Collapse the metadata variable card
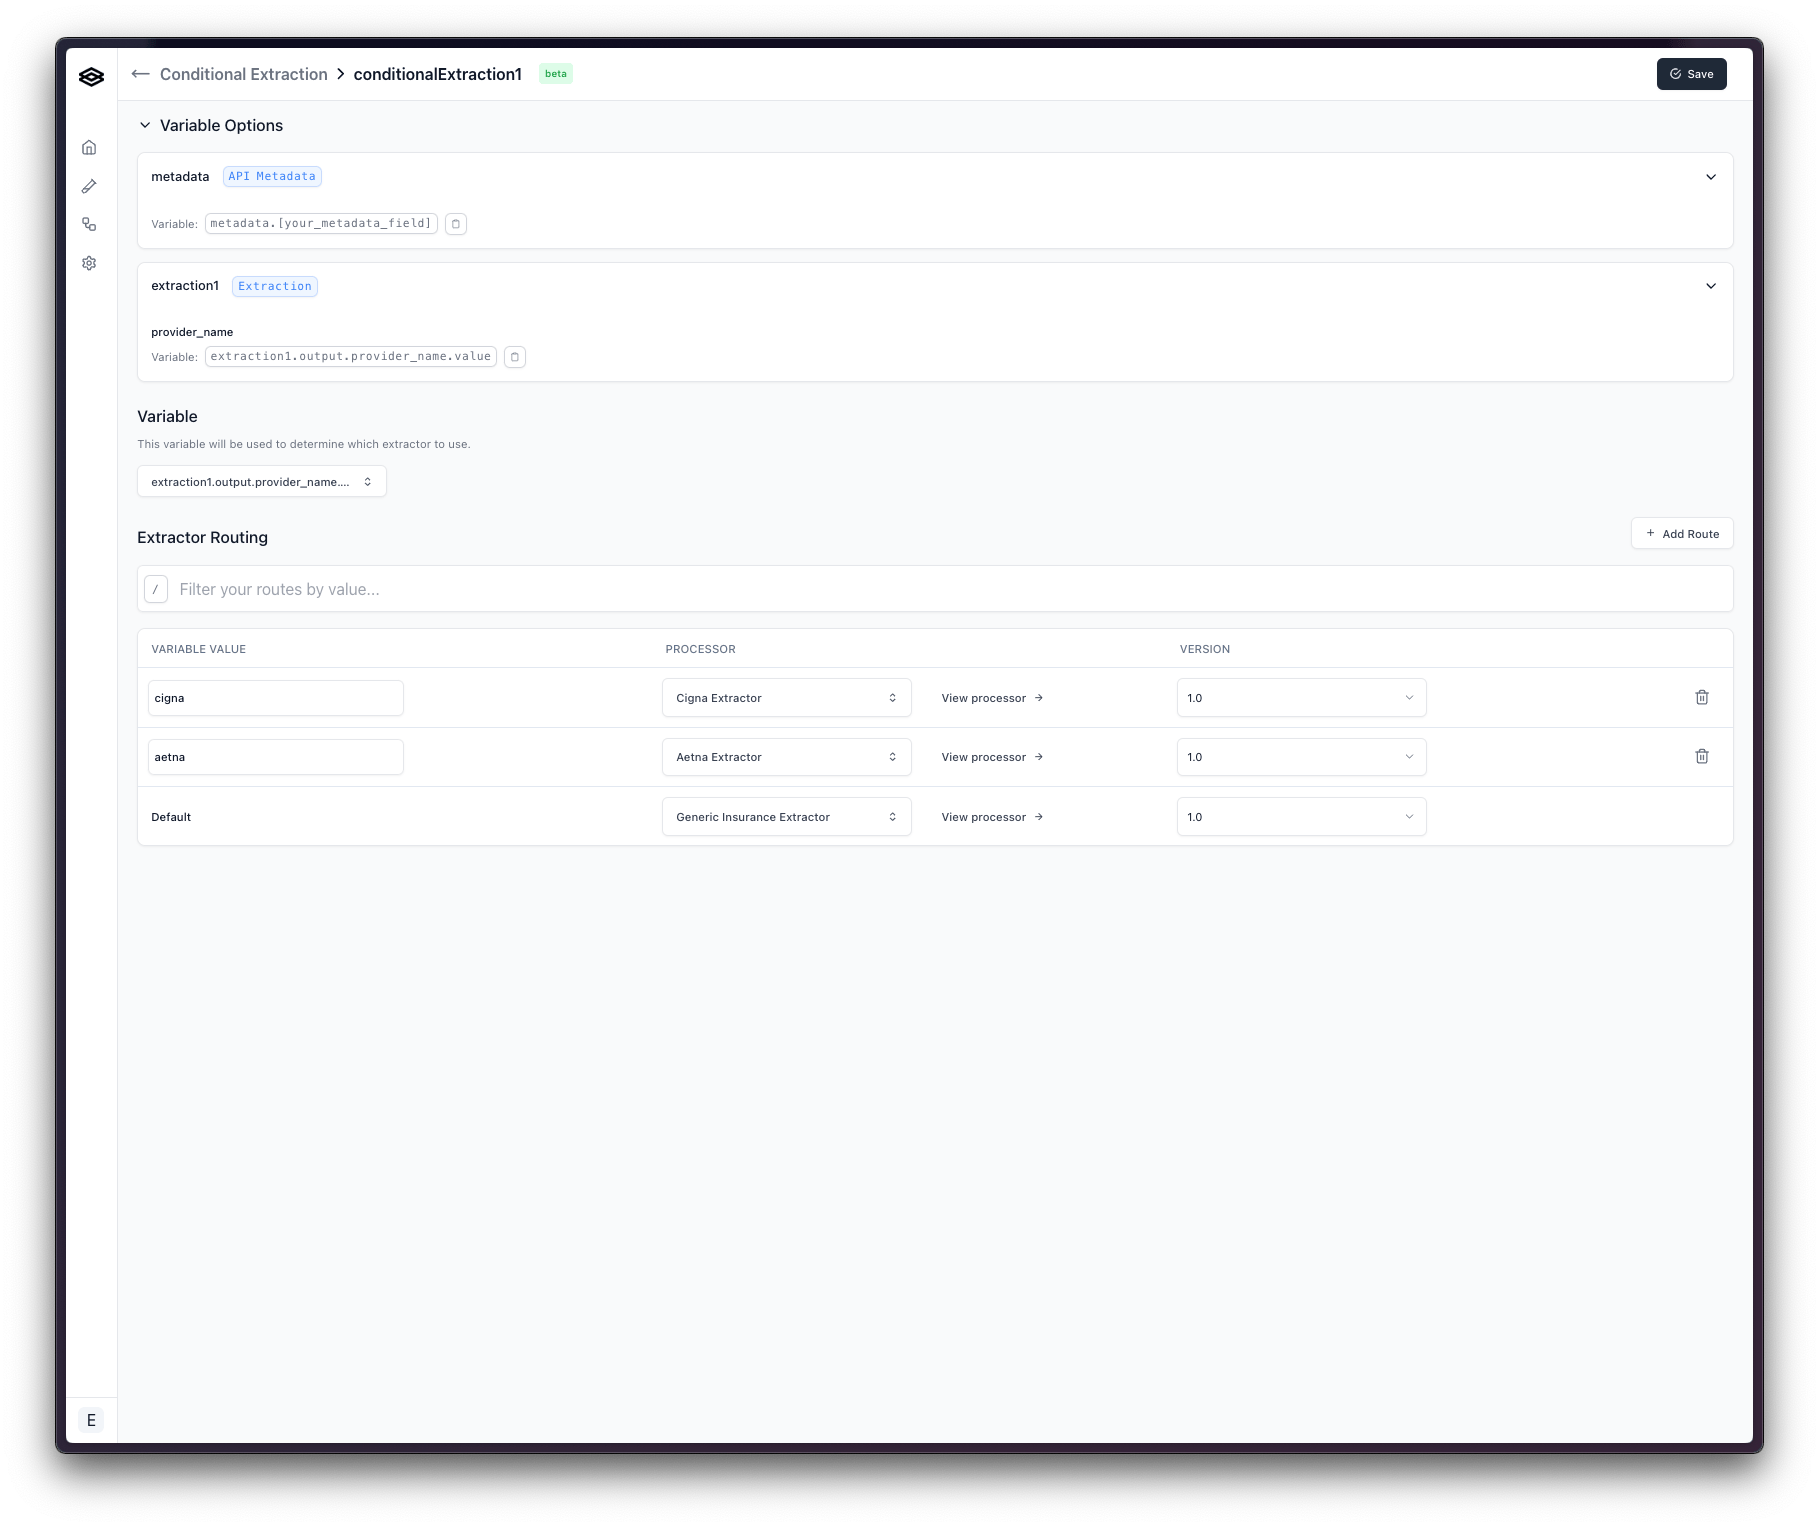The image size is (1819, 1527). click(1711, 177)
